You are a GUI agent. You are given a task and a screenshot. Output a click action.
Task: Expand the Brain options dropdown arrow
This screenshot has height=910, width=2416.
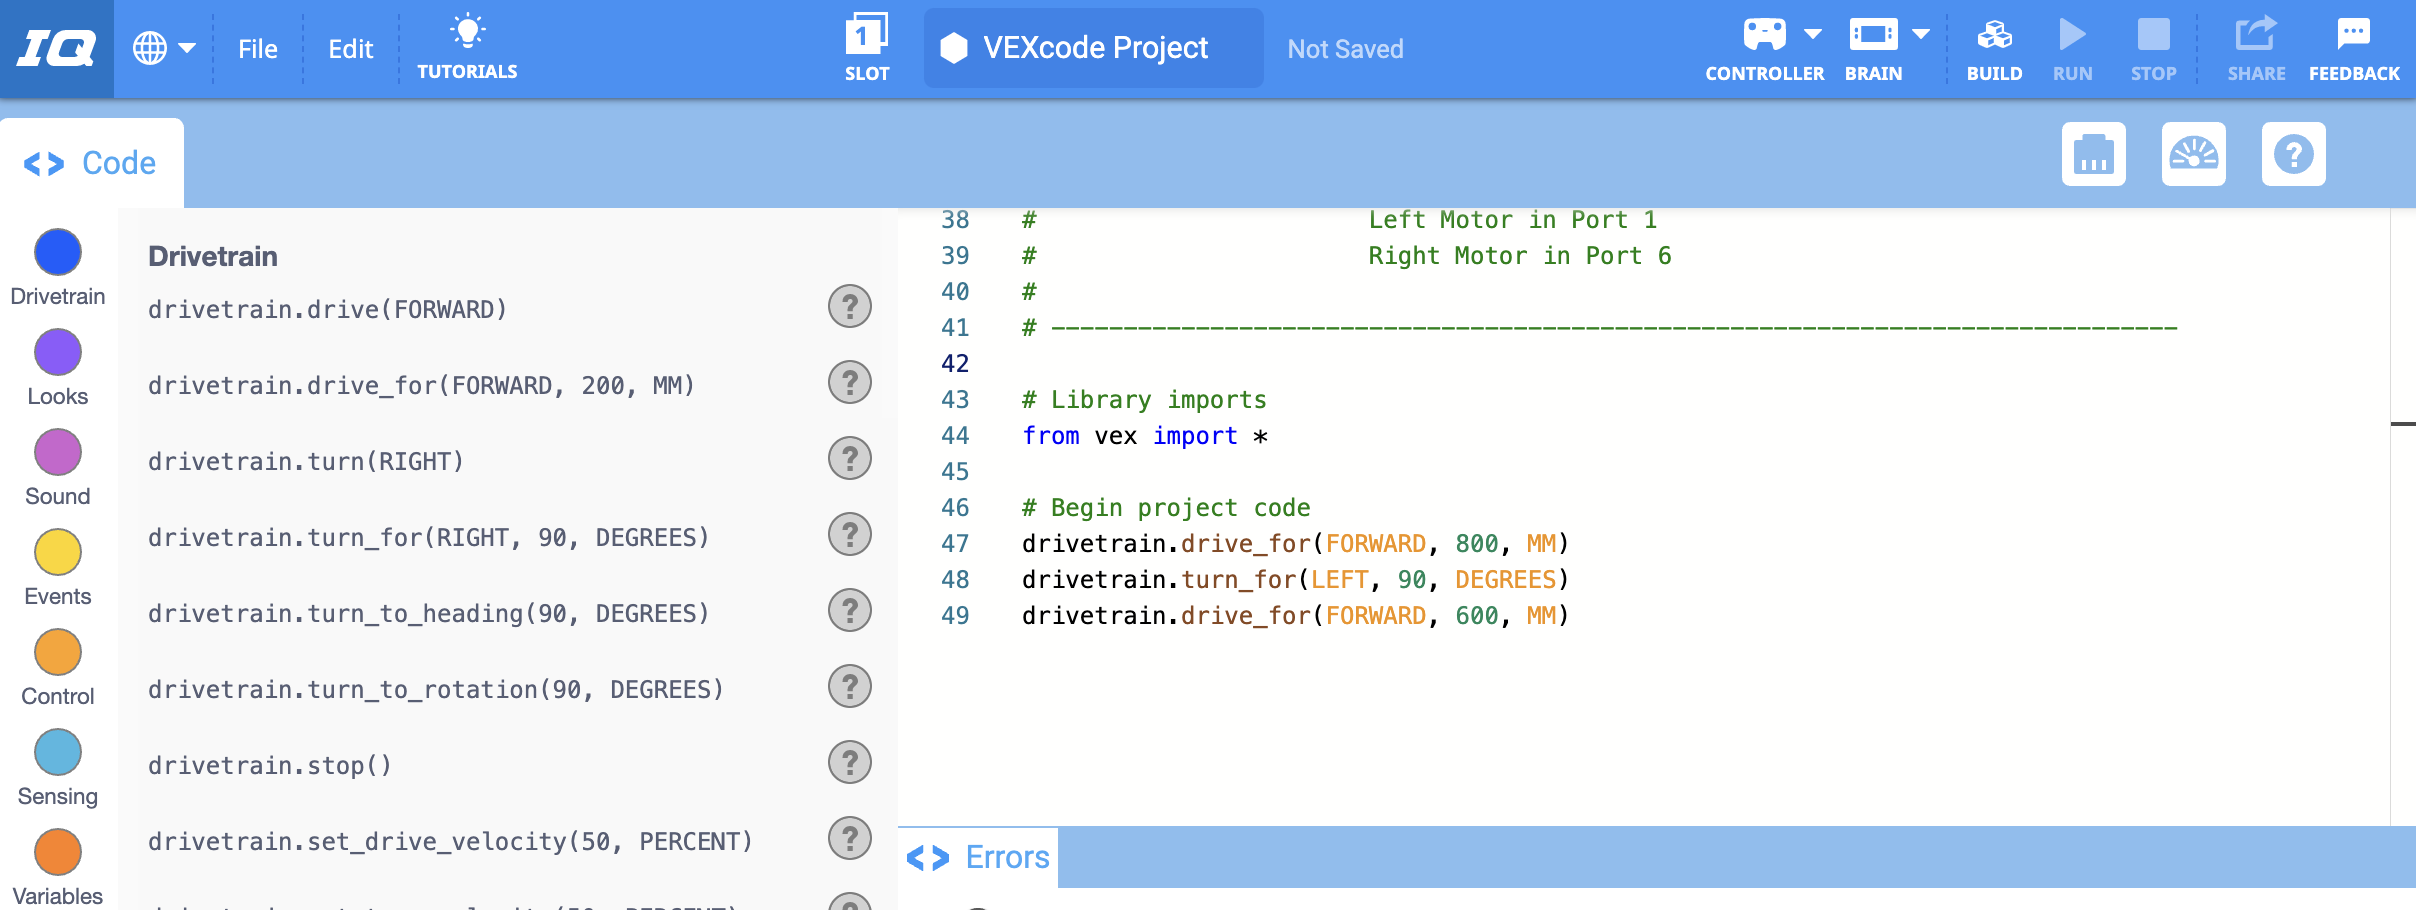[1922, 33]
